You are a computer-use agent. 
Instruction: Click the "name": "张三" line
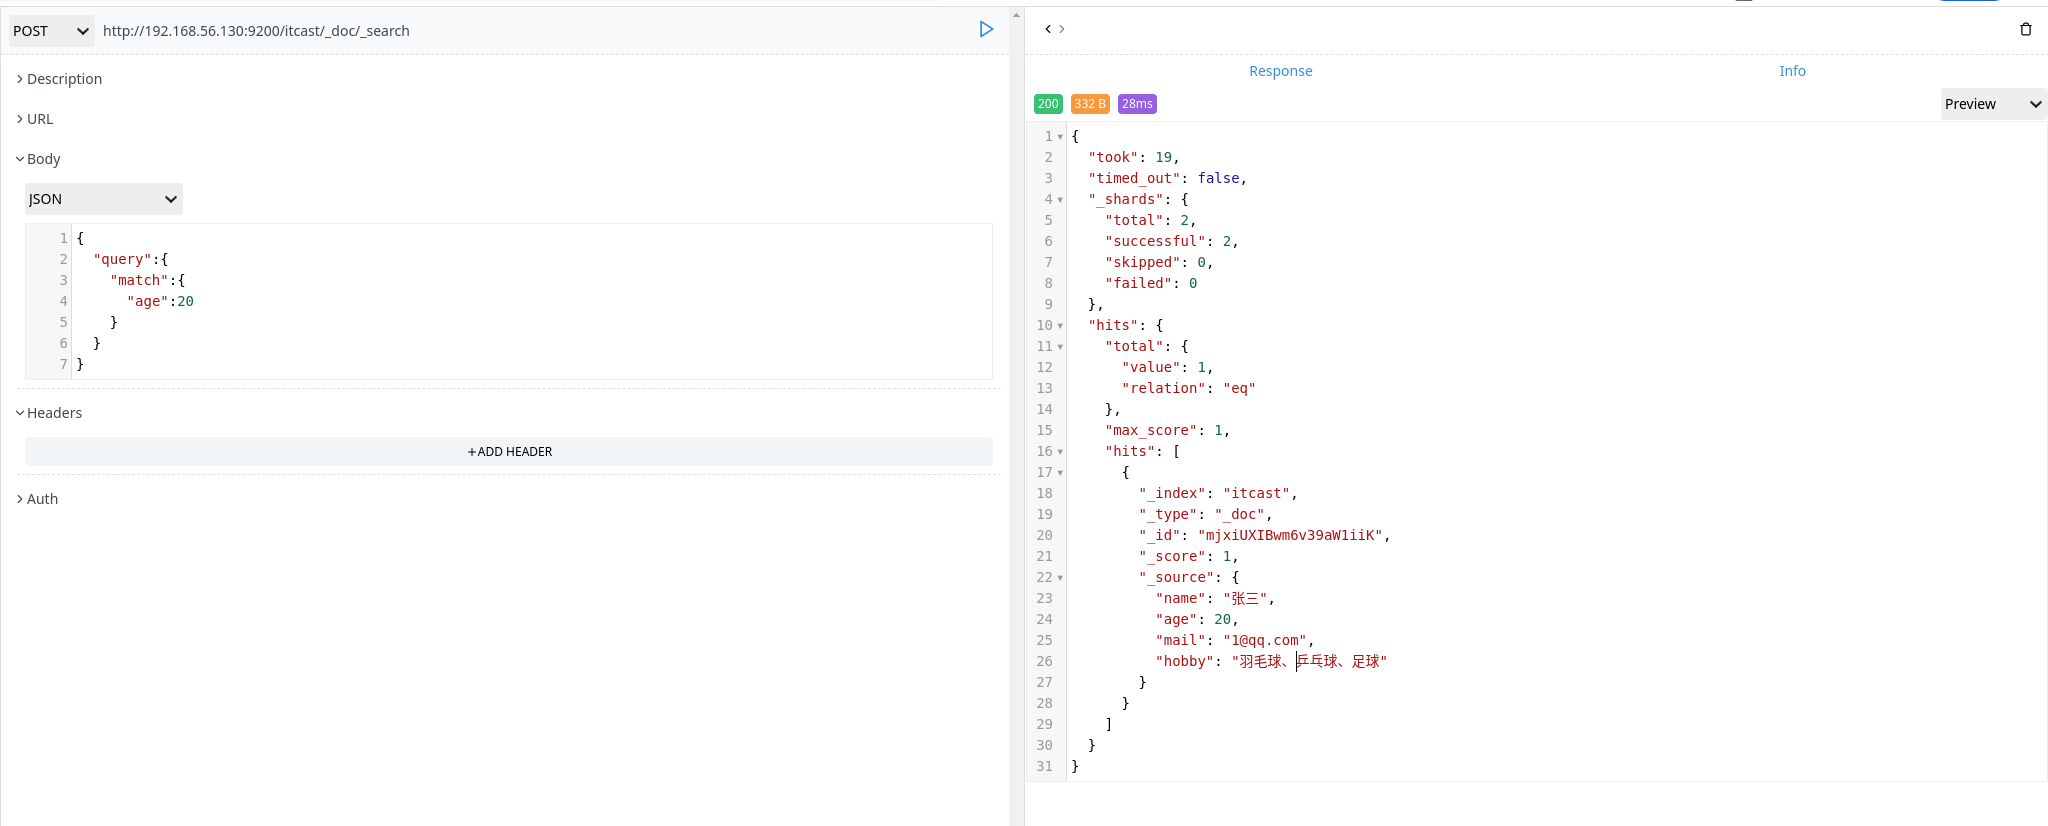point(1215,598)
